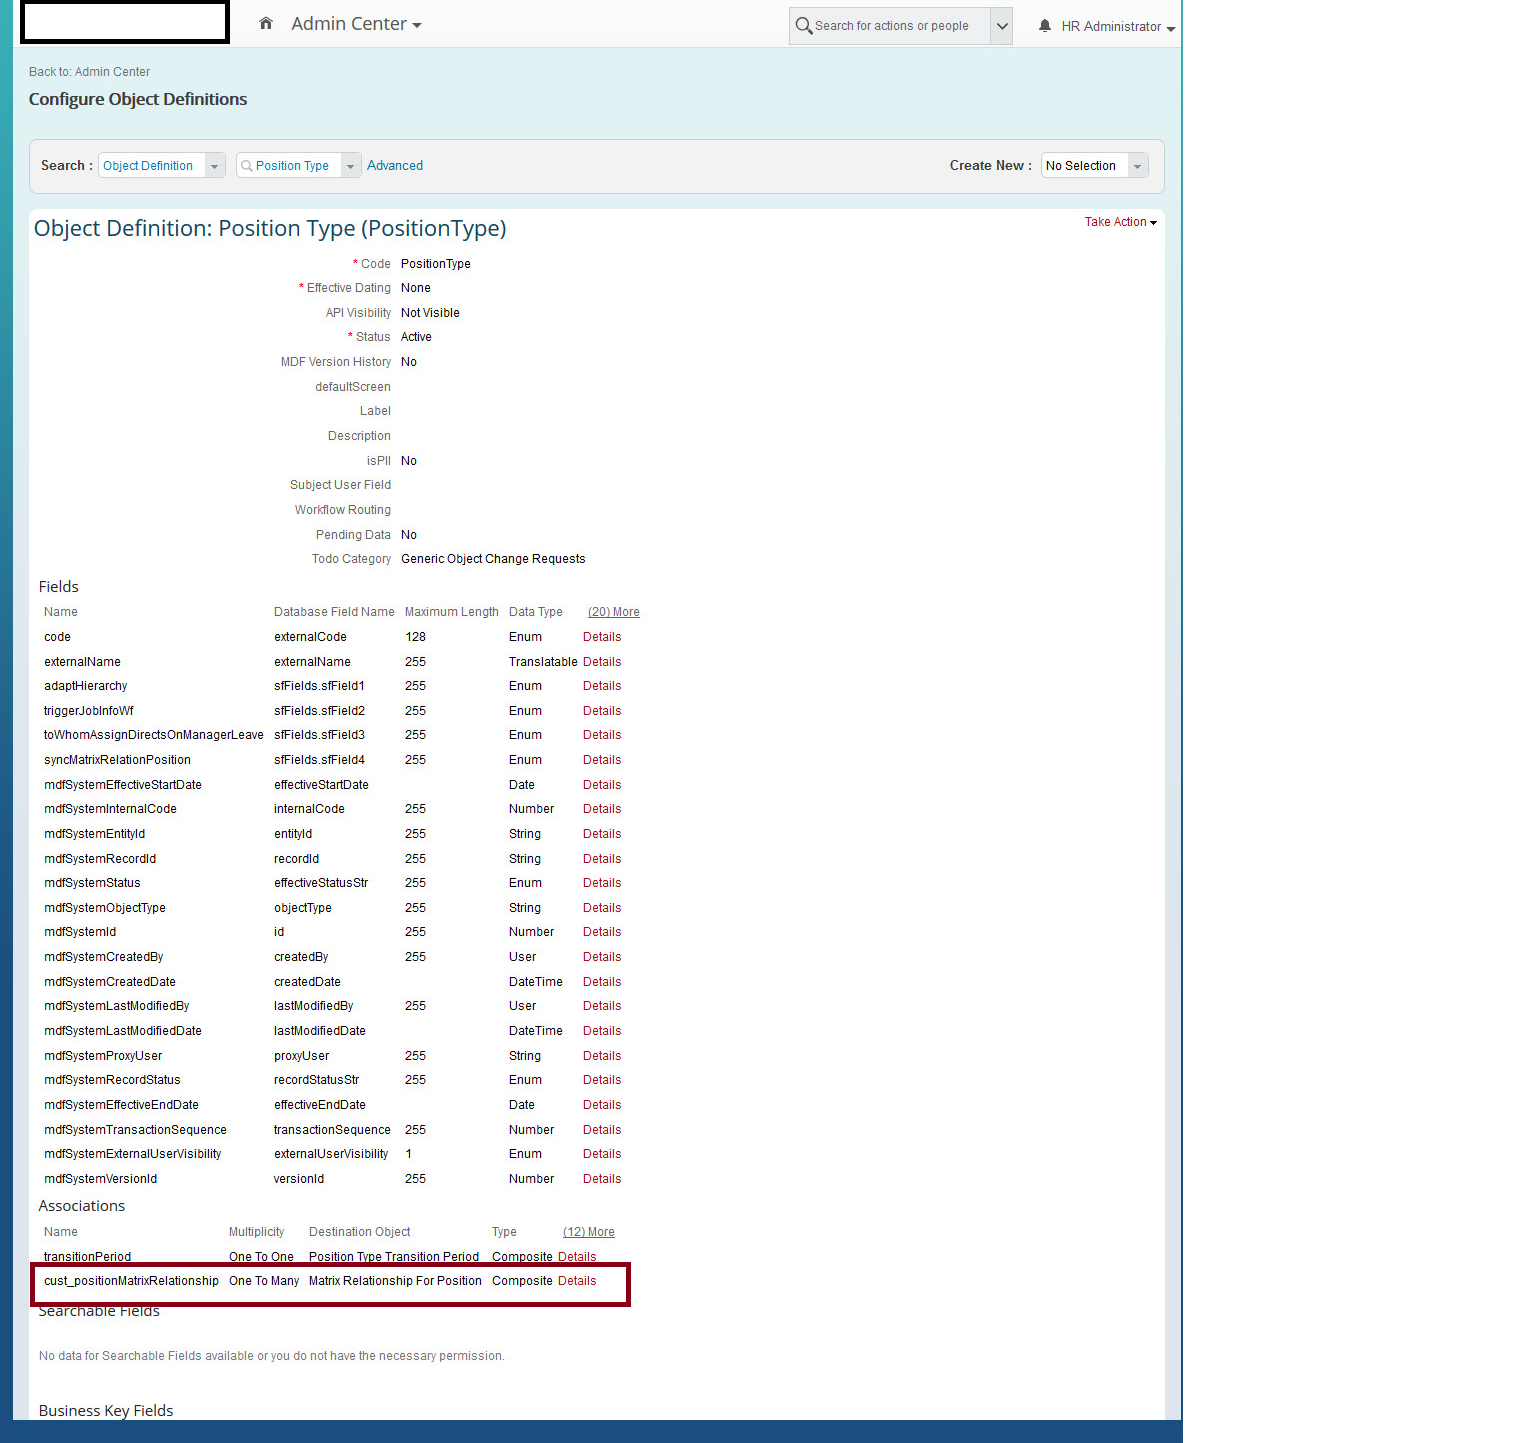Open Details for externalName field

point(602,662)
